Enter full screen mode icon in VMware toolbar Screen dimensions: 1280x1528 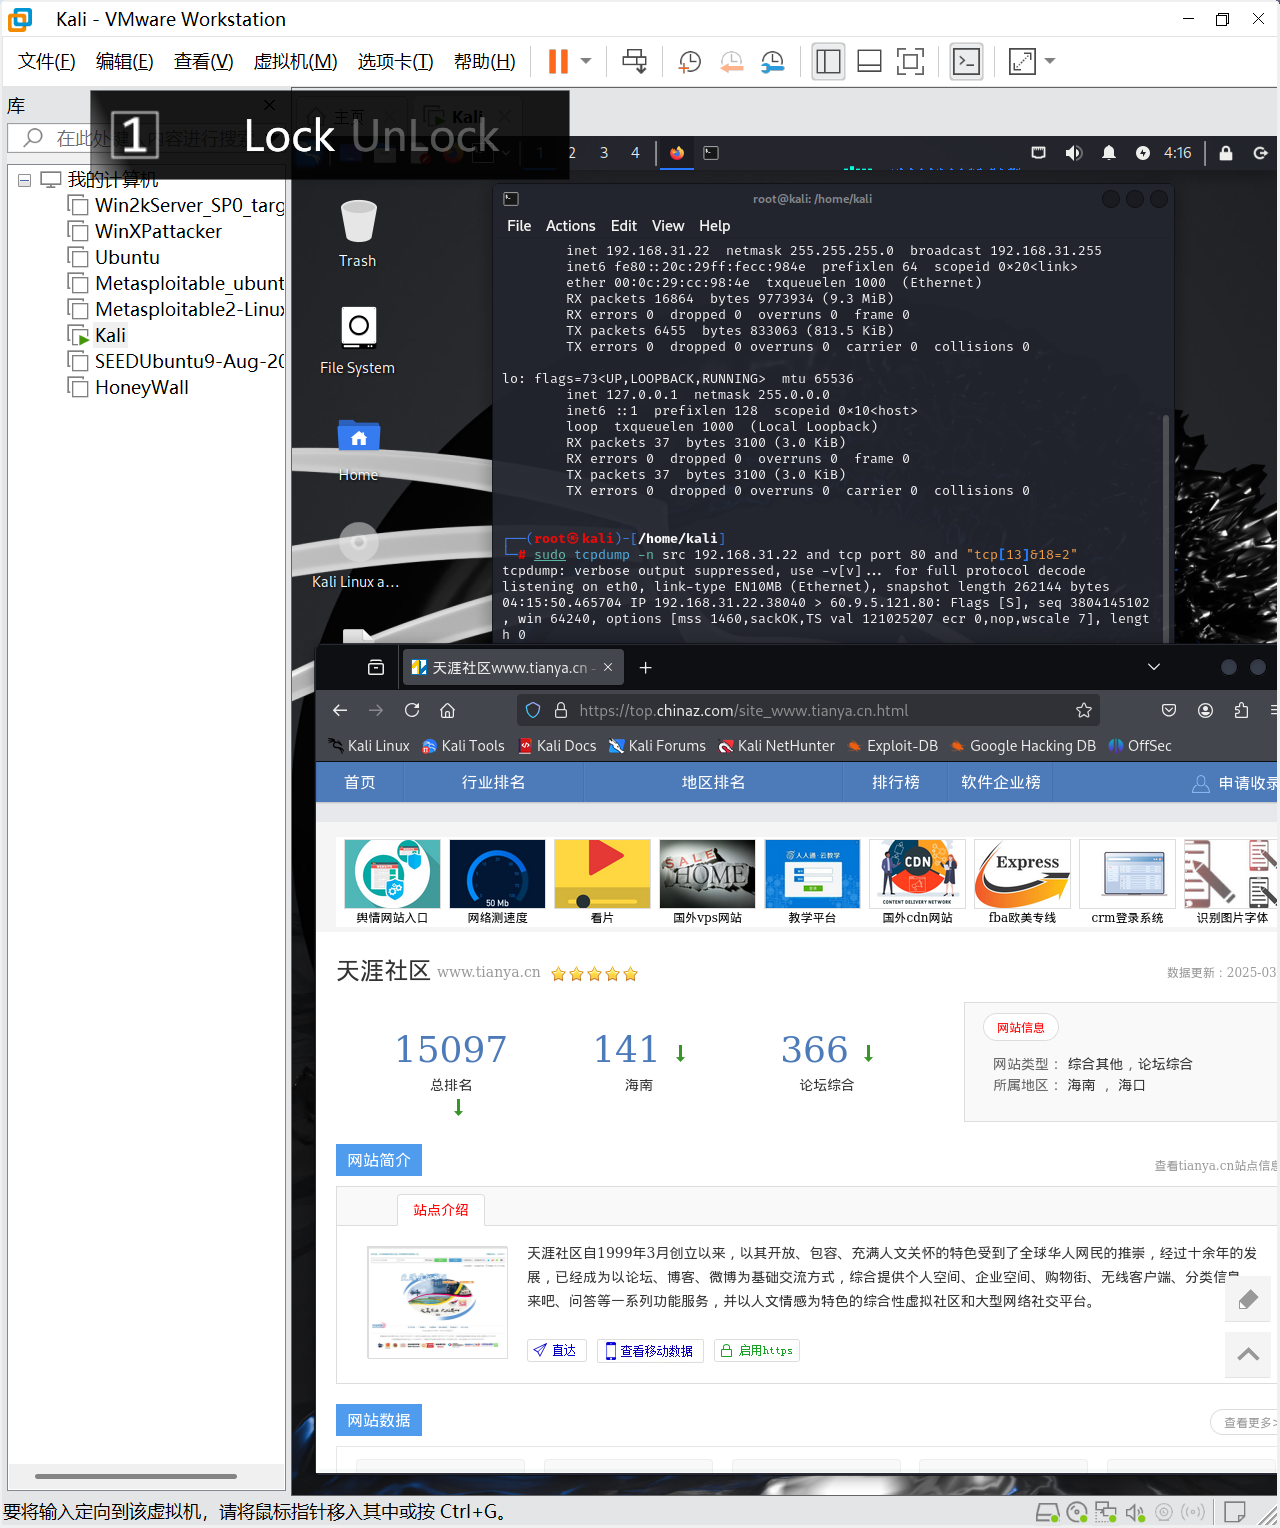(910, 61)
